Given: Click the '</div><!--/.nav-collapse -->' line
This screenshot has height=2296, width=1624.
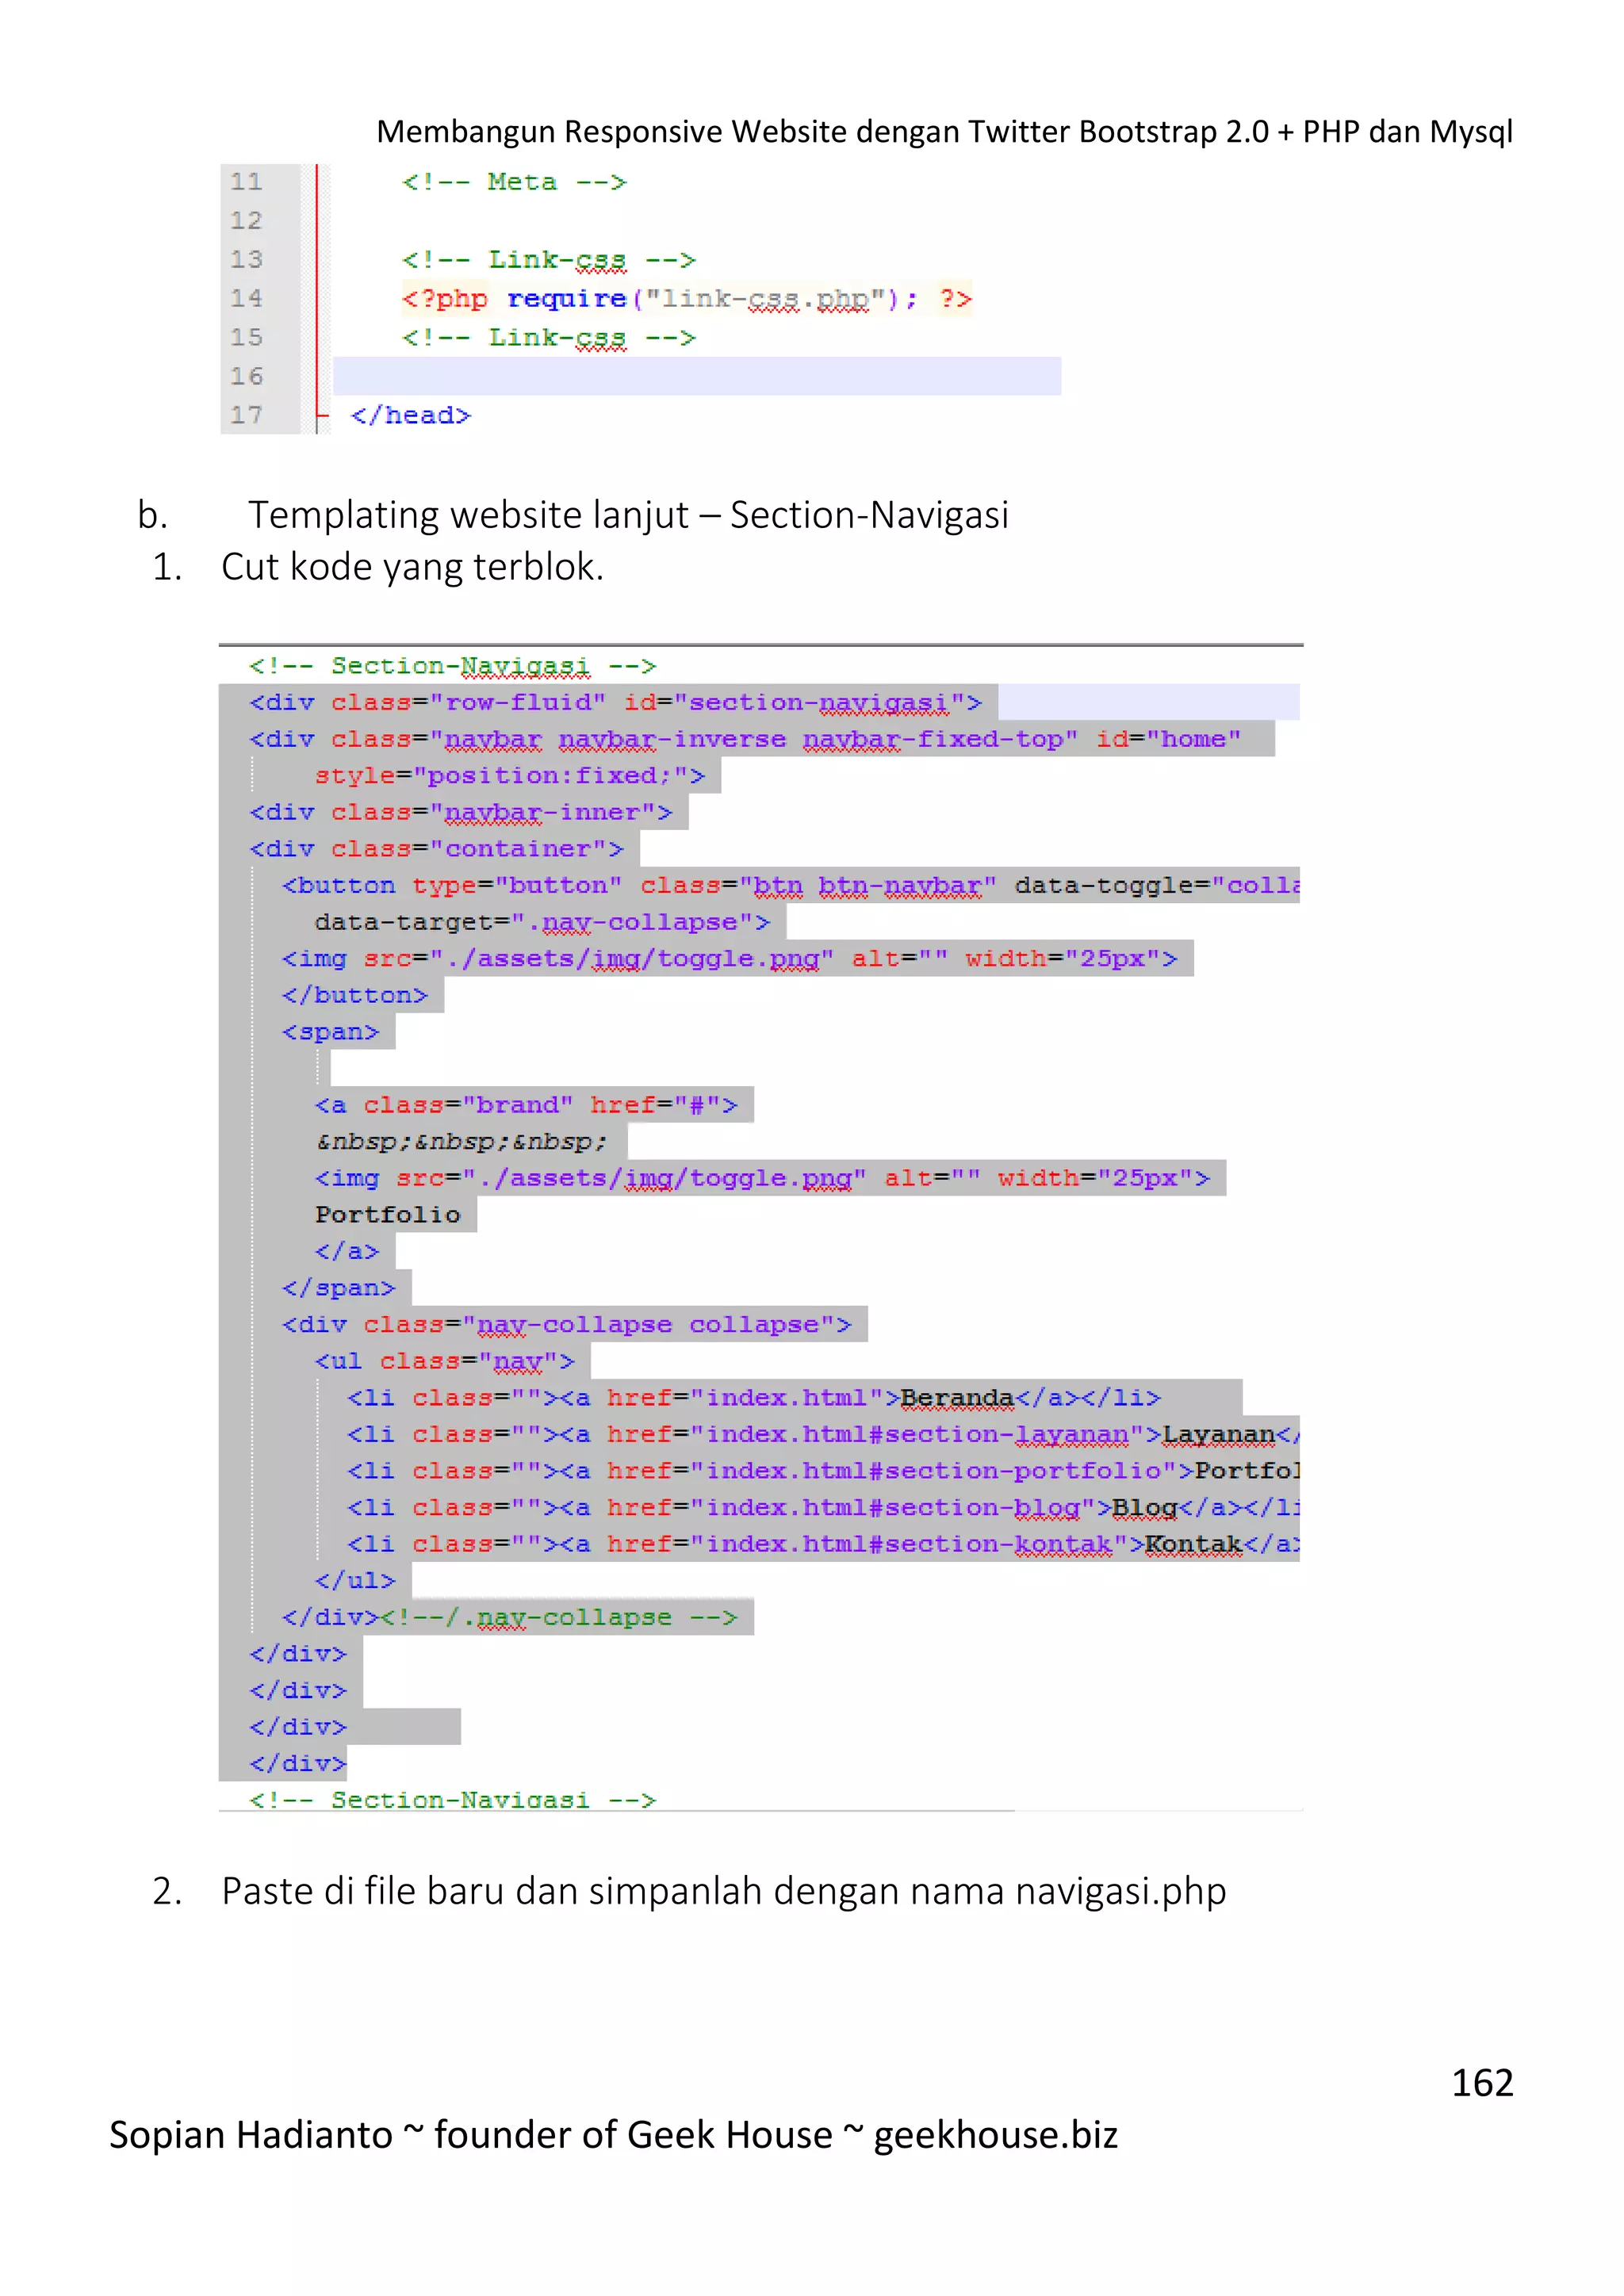Looking at the screenshot, I should (x=510, y=1618).
